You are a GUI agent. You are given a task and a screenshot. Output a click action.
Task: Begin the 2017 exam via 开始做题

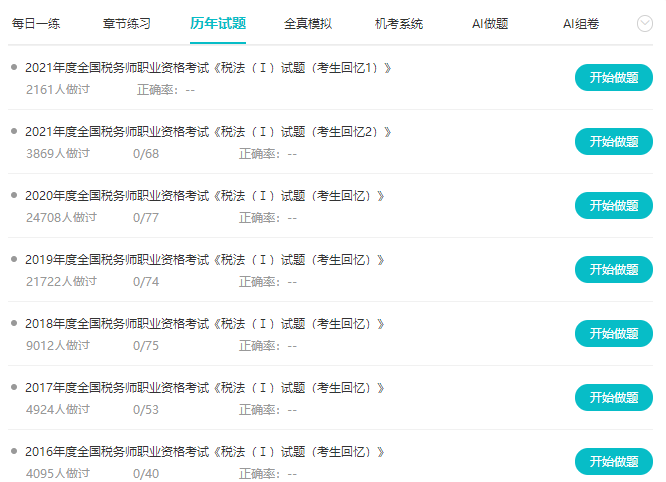(614, 397)
